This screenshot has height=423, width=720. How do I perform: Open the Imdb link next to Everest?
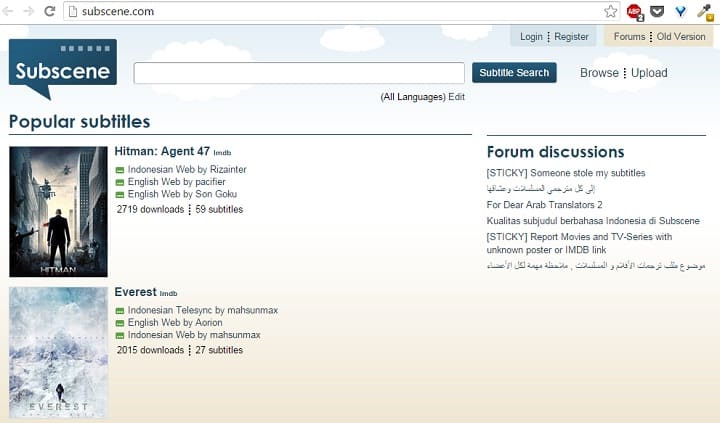(x=169, y=293)
